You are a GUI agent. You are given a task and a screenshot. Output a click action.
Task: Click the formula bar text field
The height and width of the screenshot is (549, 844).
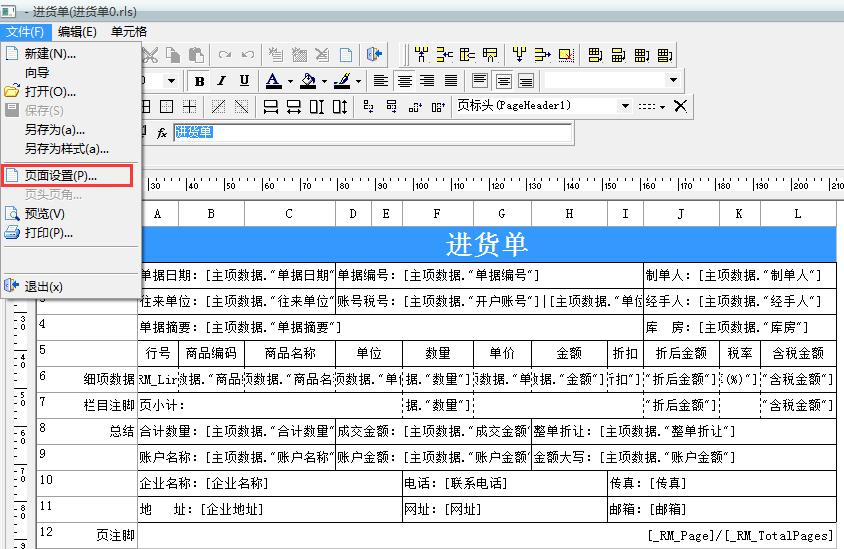pyautogui.click(x=372, y=133)
